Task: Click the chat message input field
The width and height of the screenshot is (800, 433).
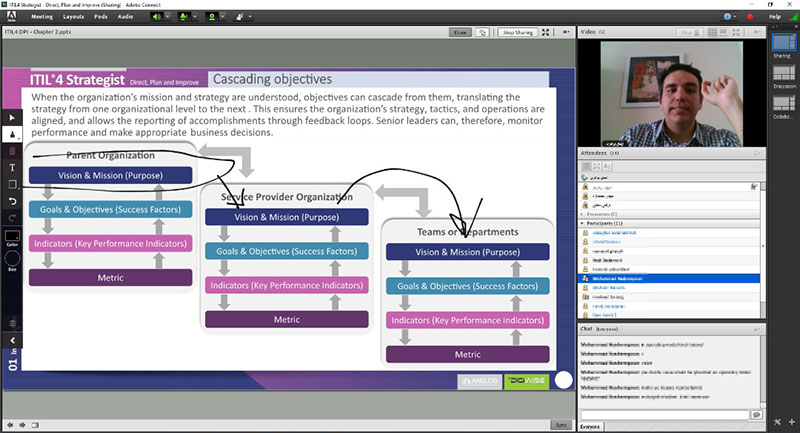Action: coord(664,415)
